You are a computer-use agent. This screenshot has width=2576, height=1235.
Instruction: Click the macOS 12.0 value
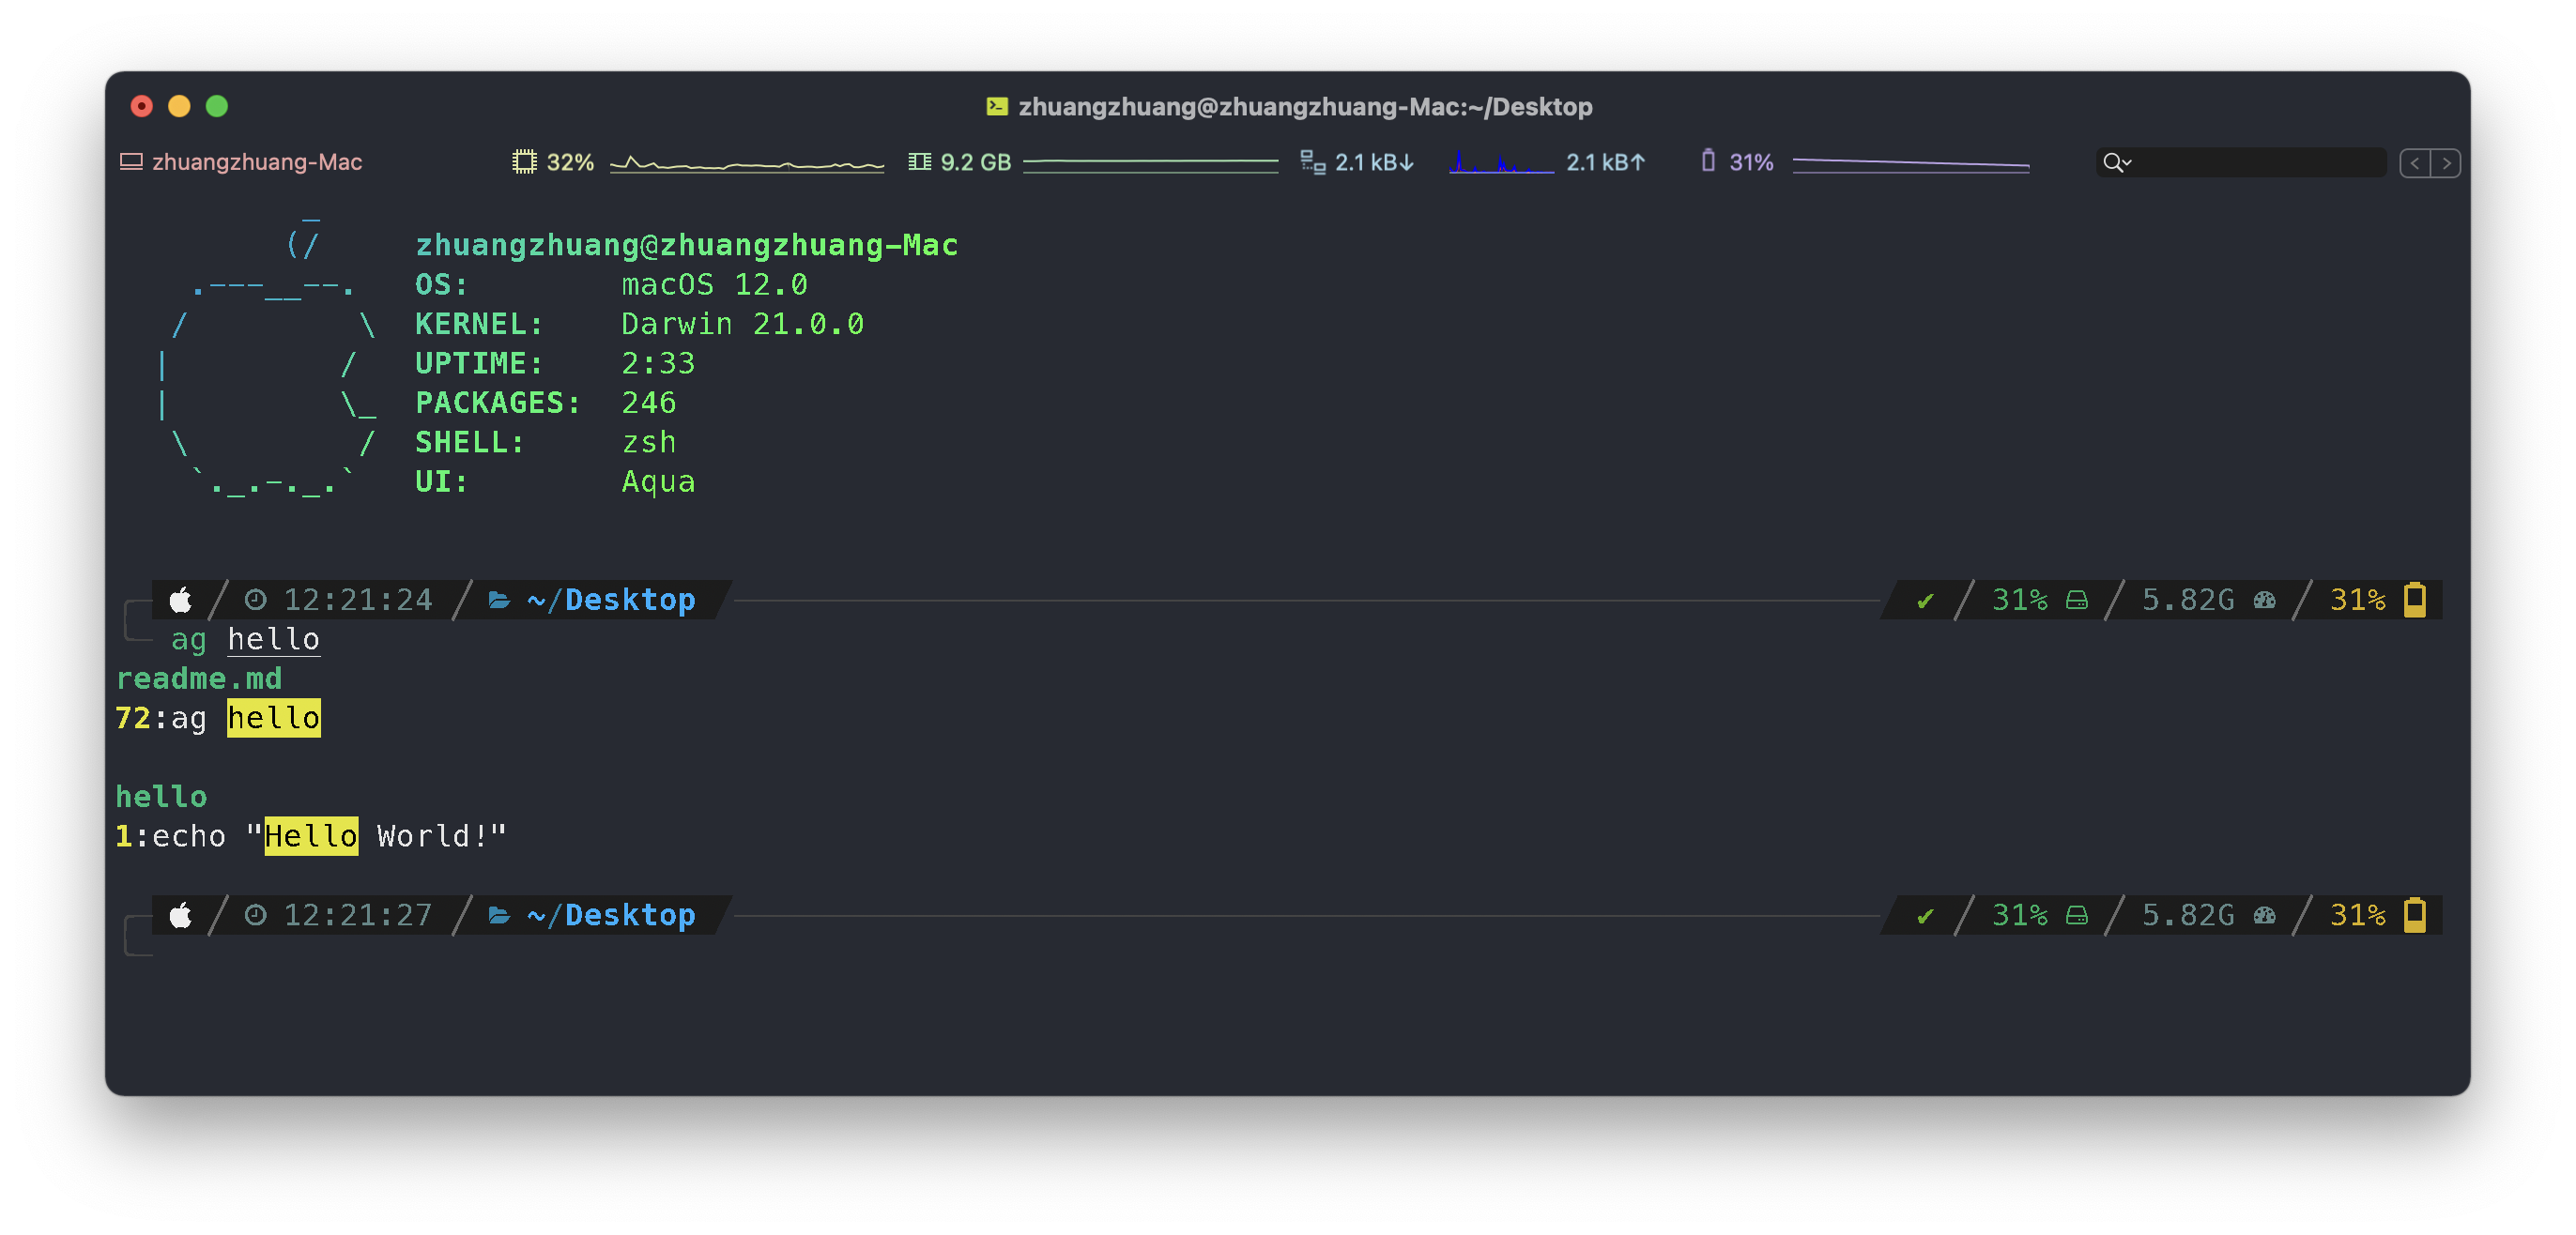(714, 285)
